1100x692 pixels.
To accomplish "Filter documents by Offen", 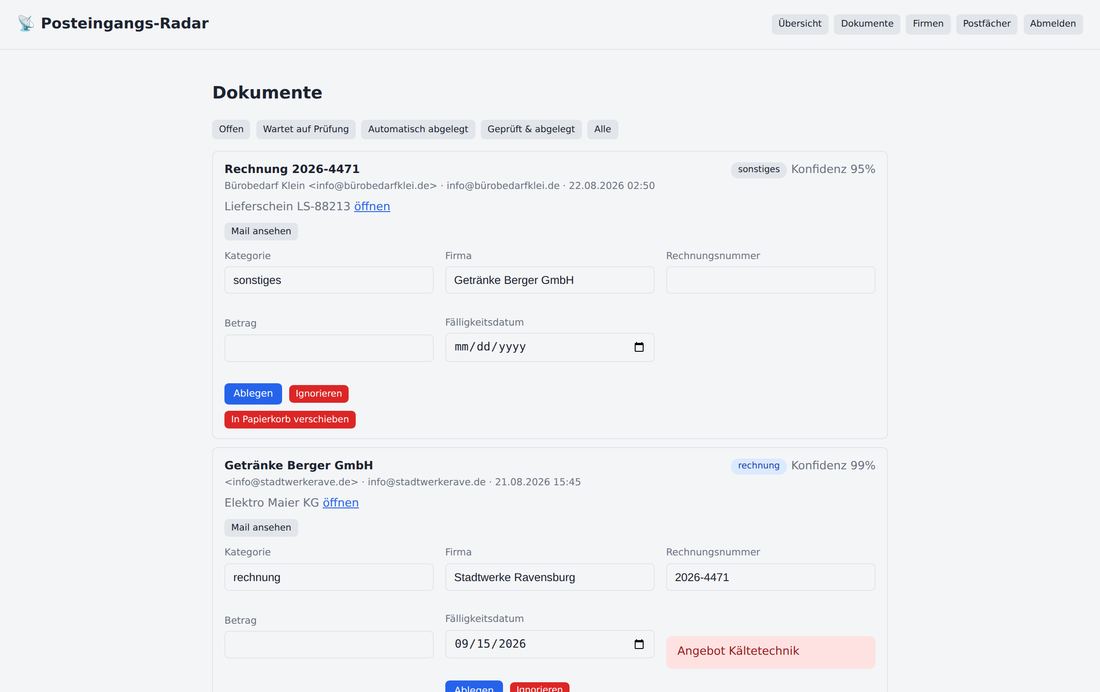I will 231,129.
